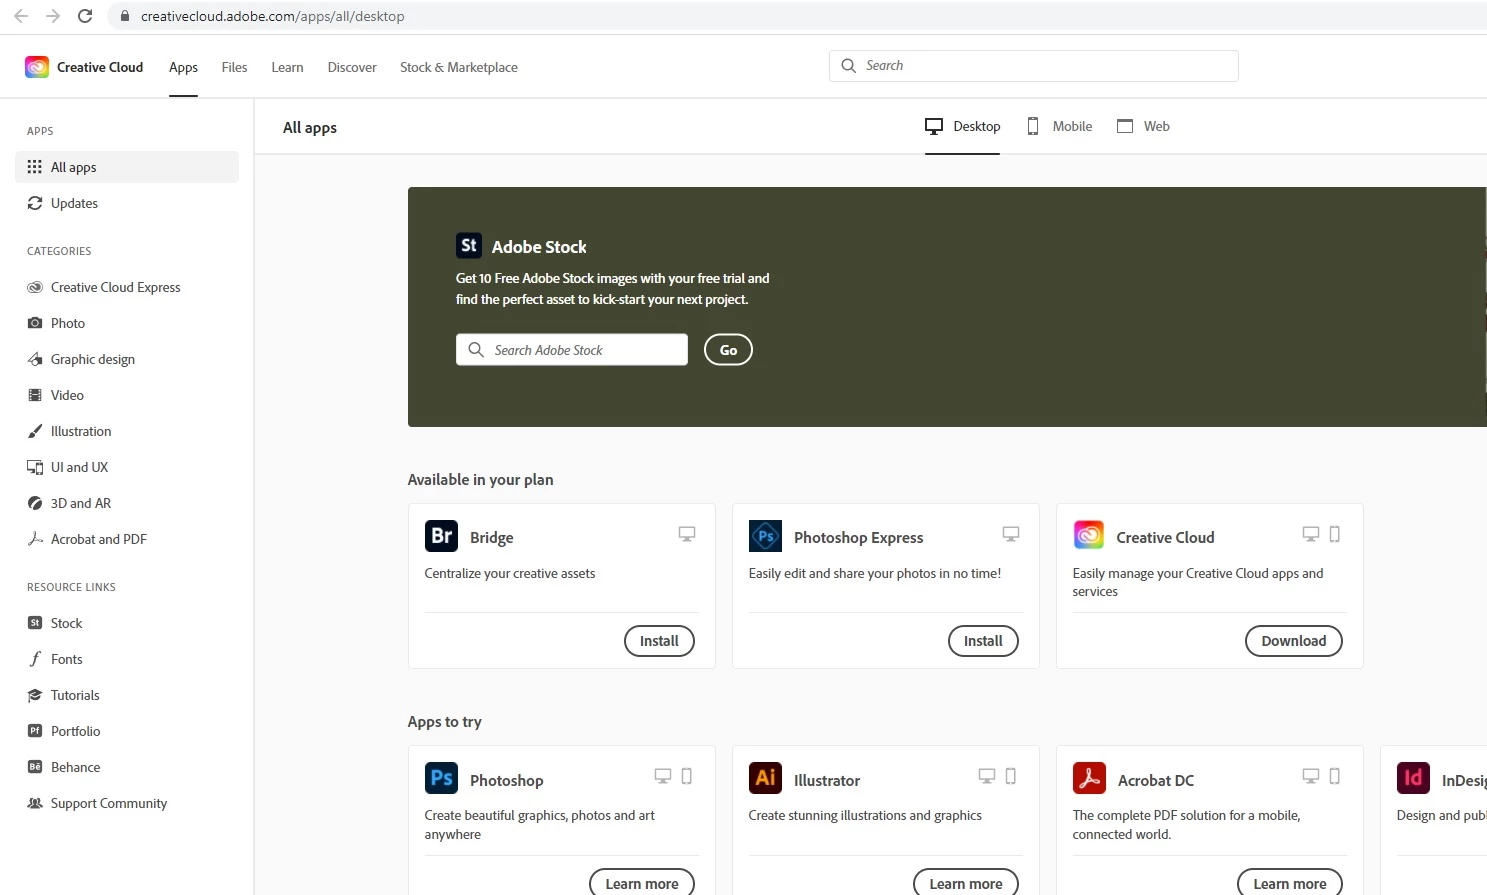
Task: Click Learn more for Illustrator
Action: point(966,883)
